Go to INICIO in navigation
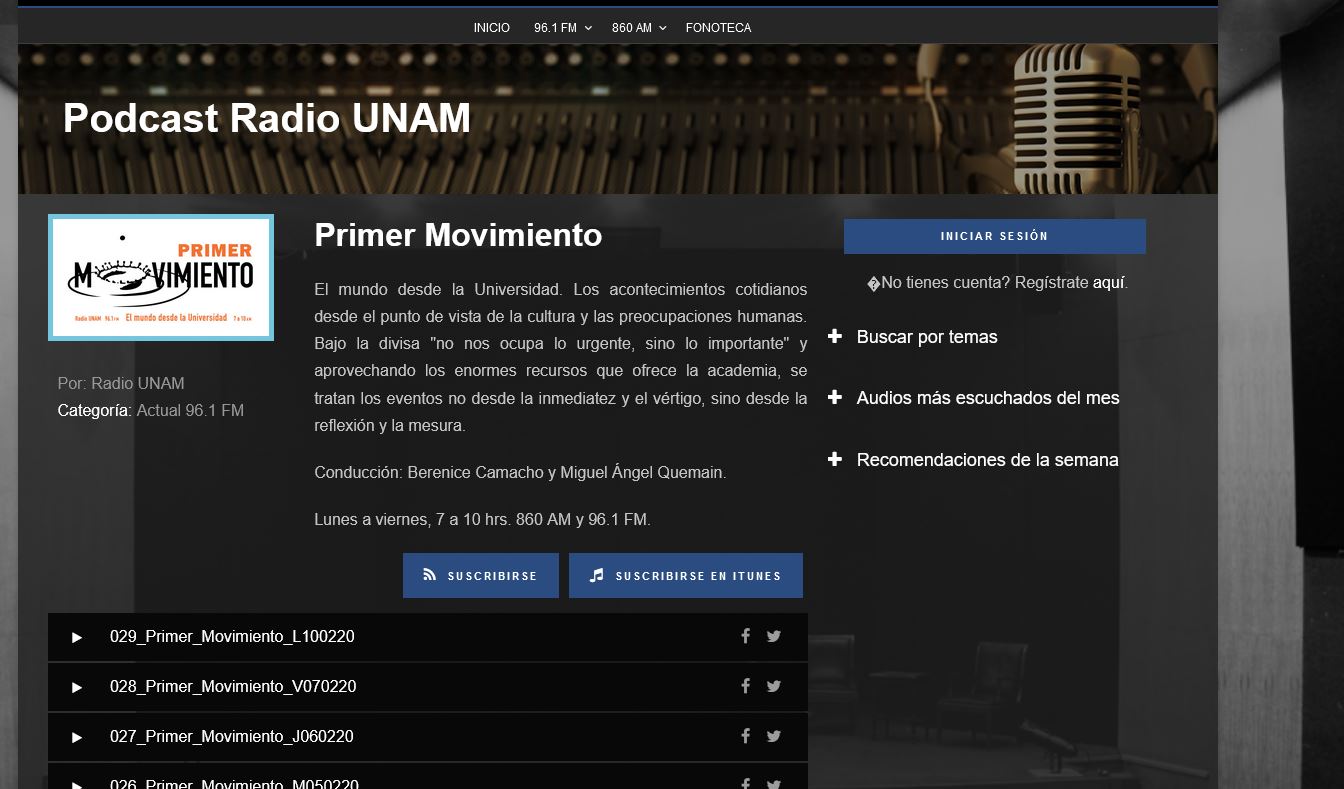Screen dimensions: 1344x789 click(492, 28)
